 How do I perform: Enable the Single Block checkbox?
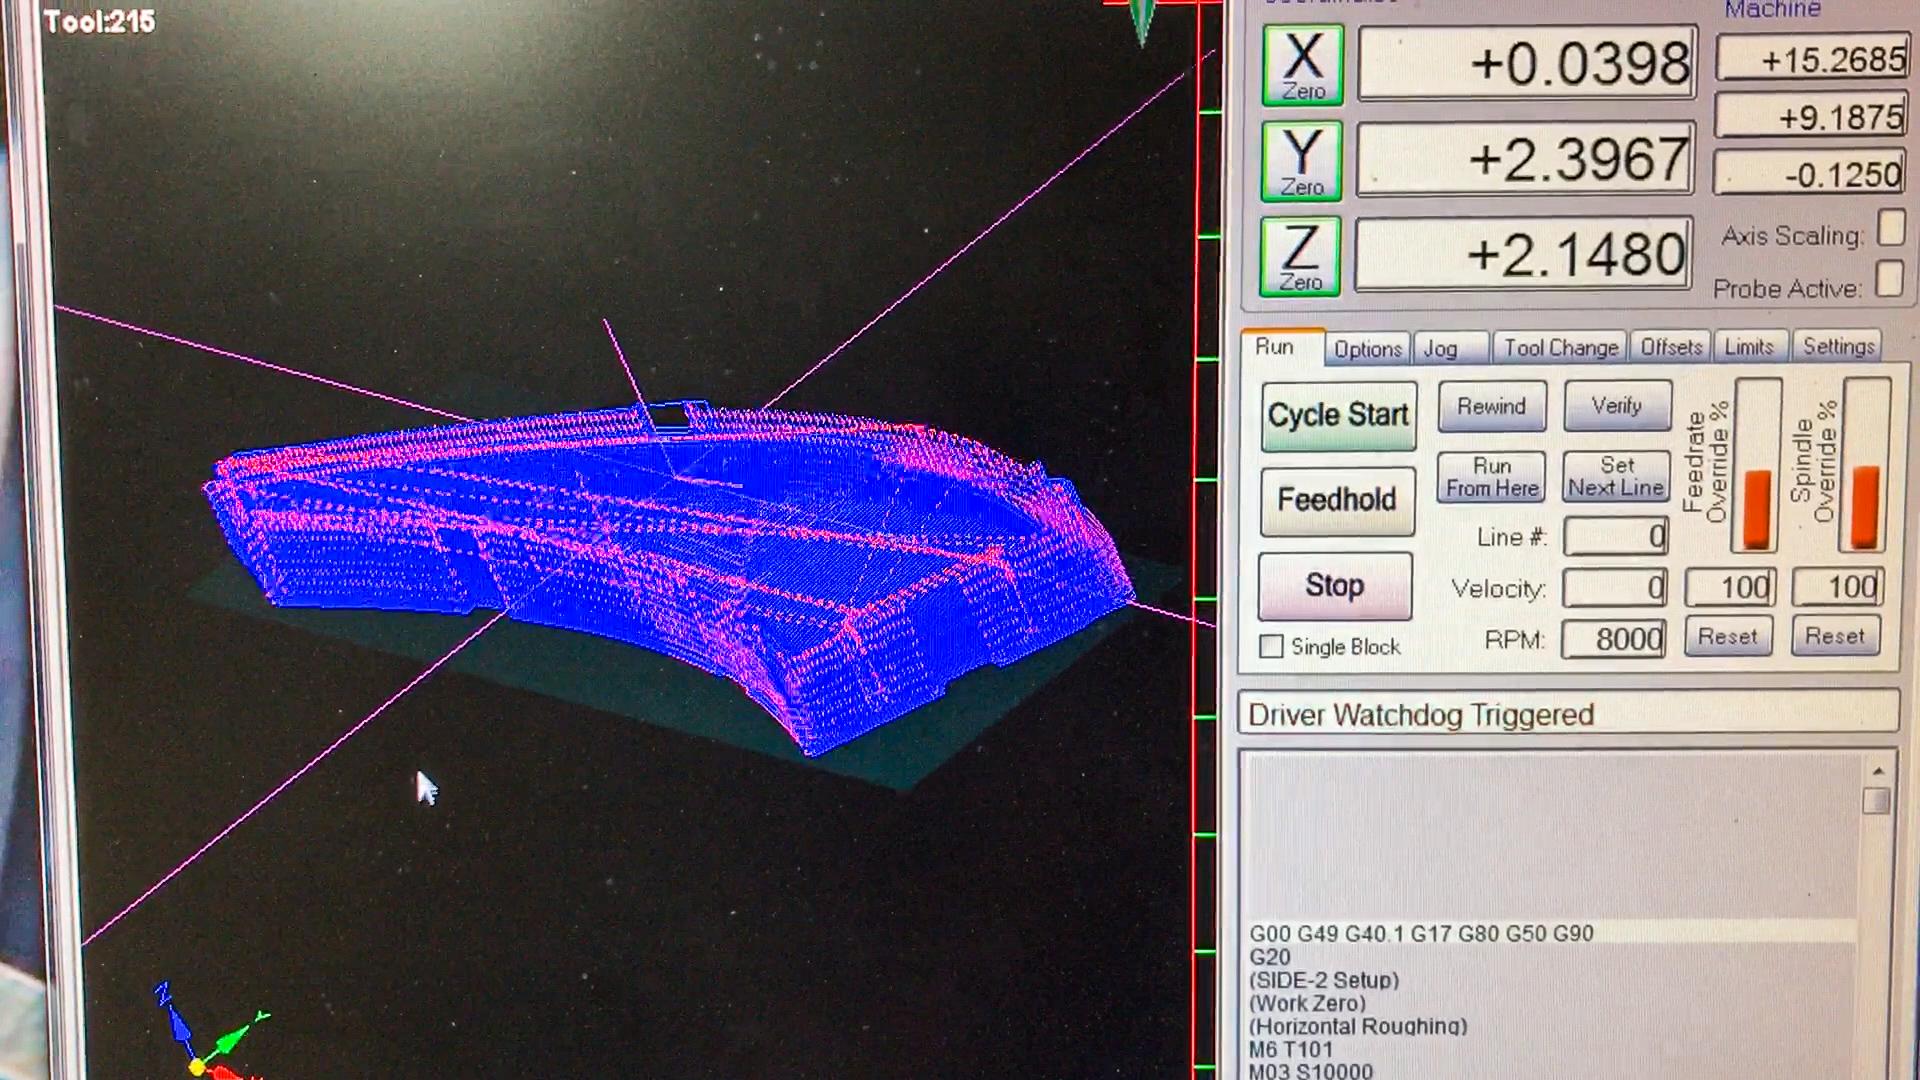[x=1271, y=647]
